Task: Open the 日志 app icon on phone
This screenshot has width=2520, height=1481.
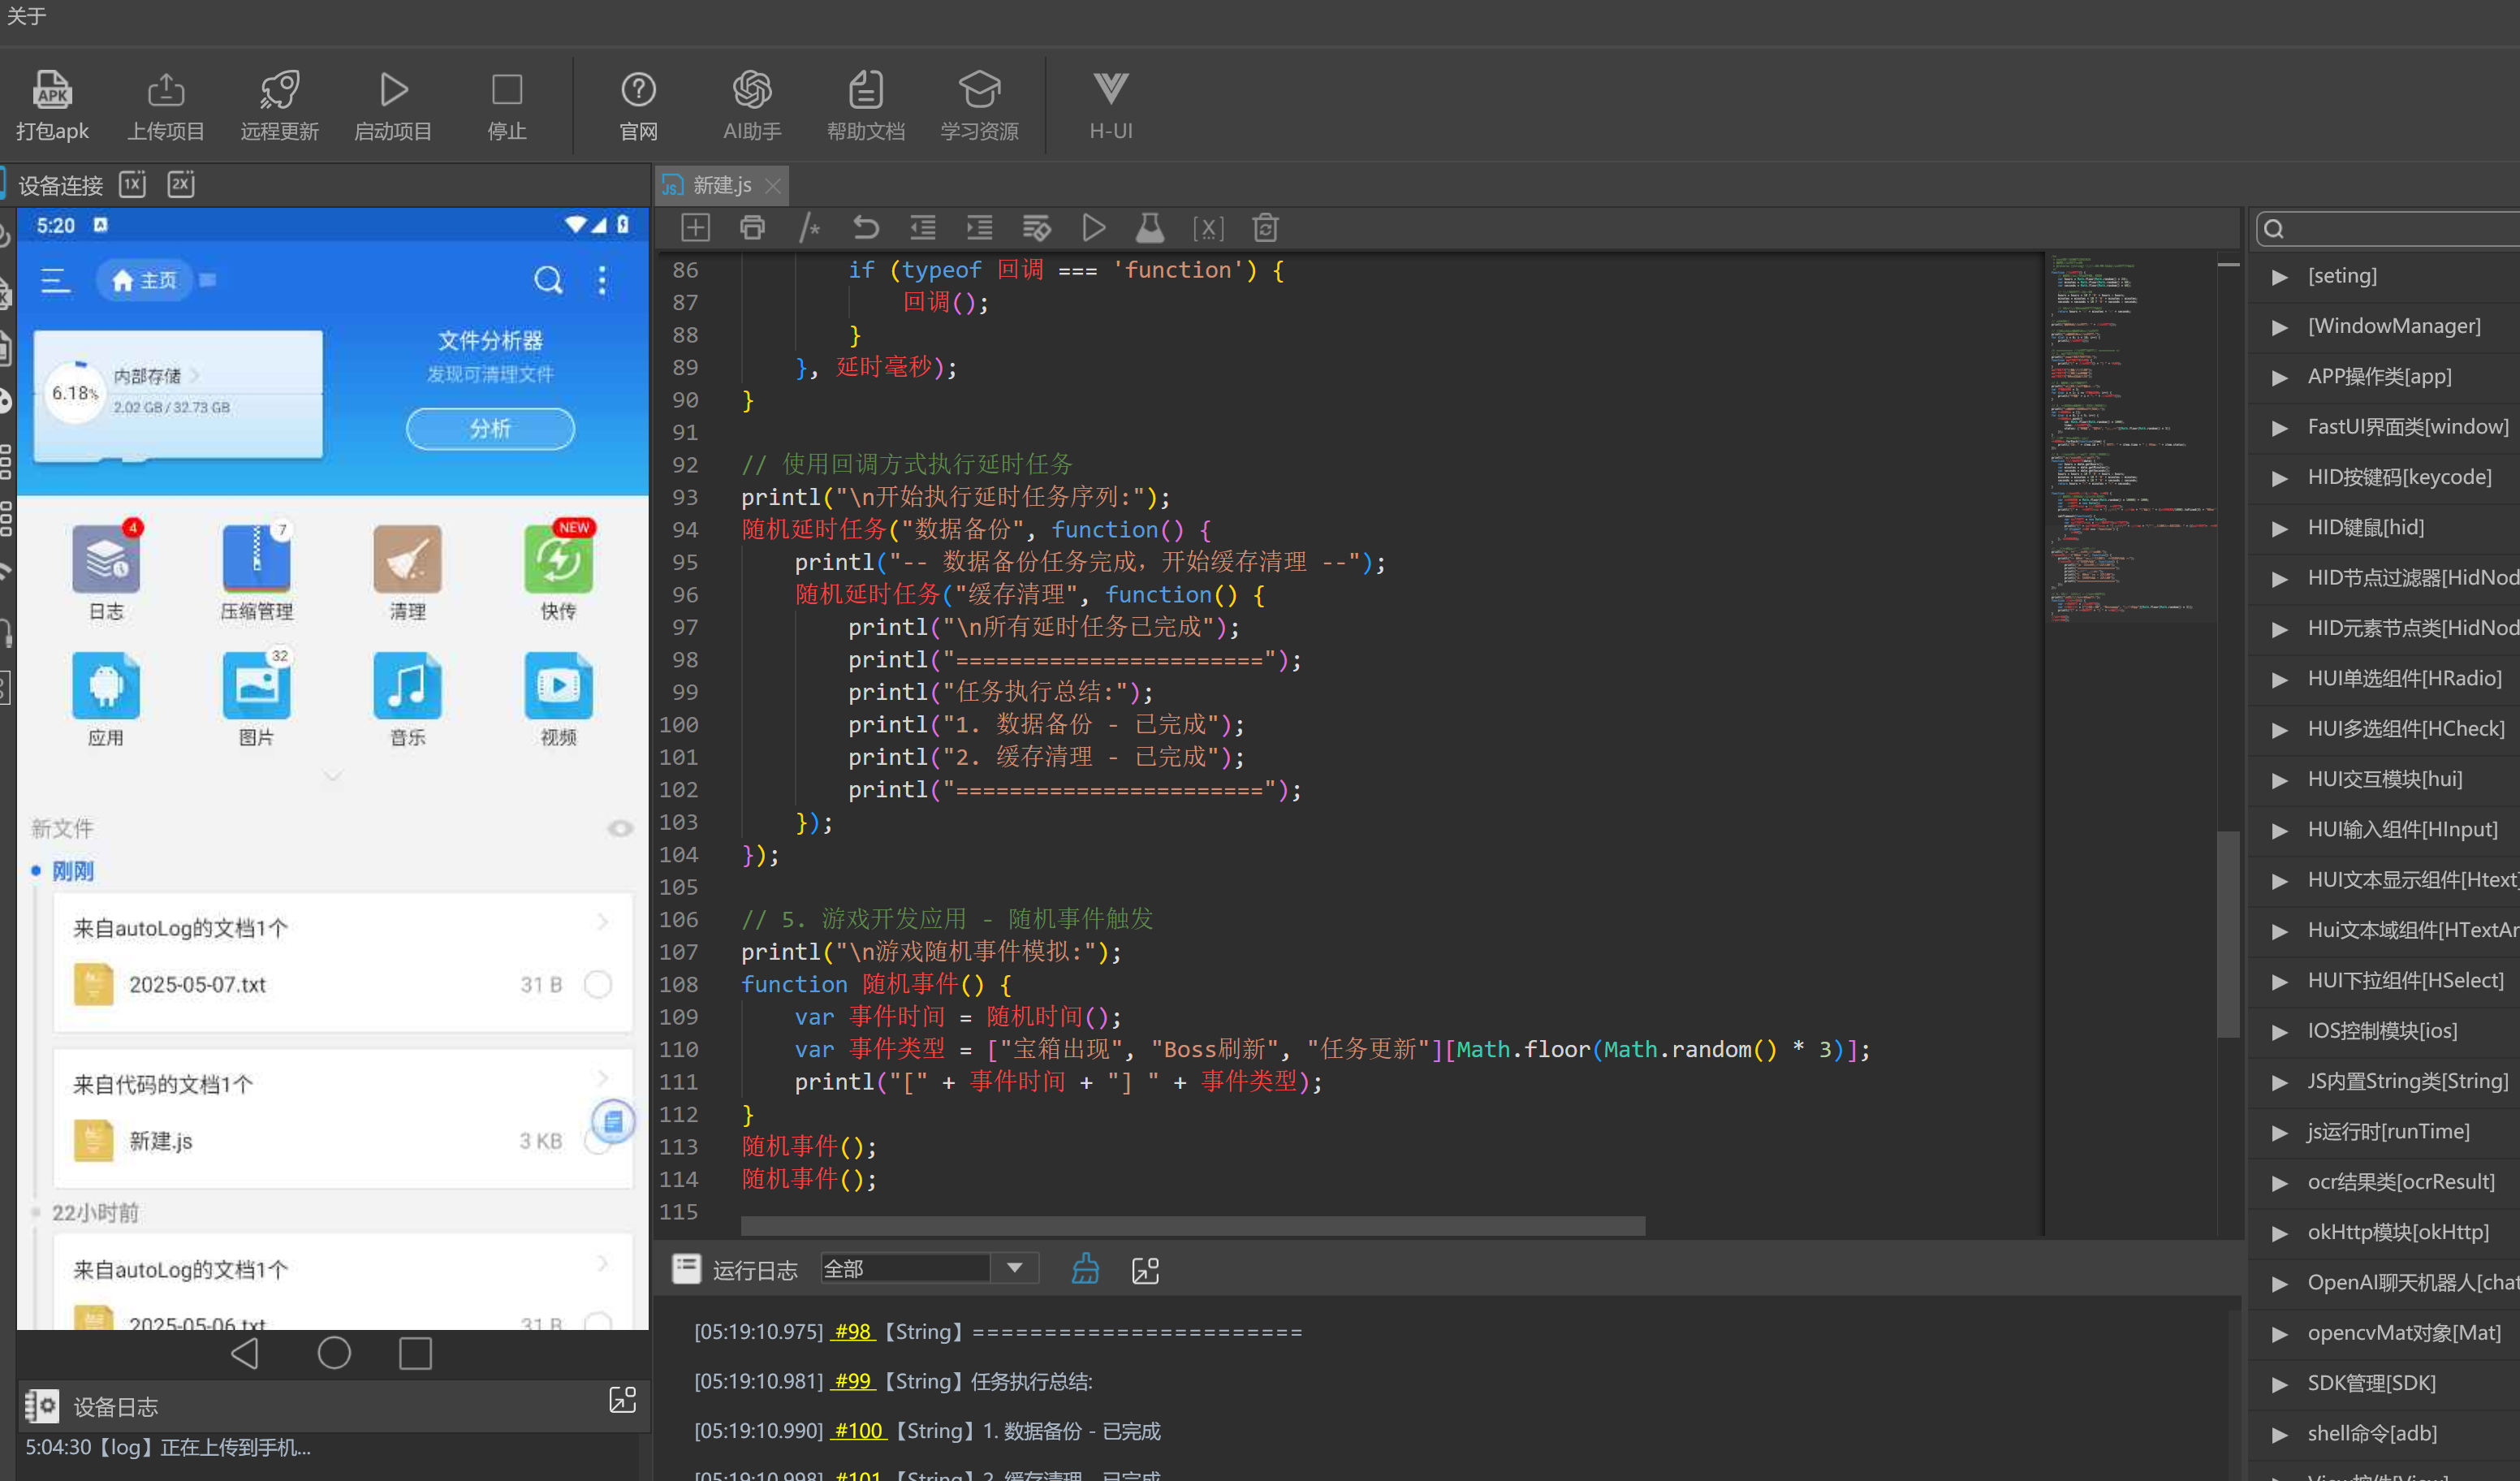Action: click(106, 559)
